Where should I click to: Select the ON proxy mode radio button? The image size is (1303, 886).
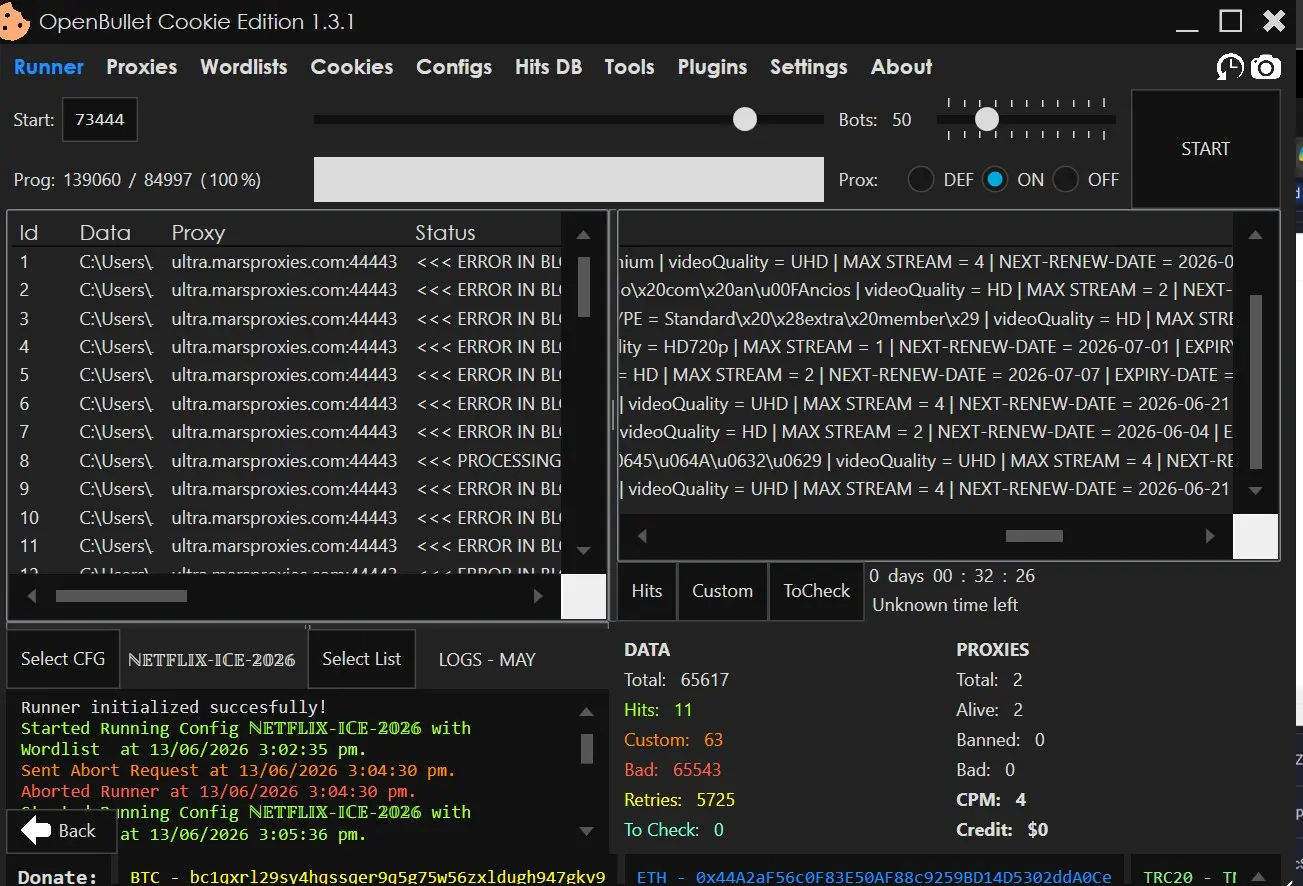tap(994, 180)
